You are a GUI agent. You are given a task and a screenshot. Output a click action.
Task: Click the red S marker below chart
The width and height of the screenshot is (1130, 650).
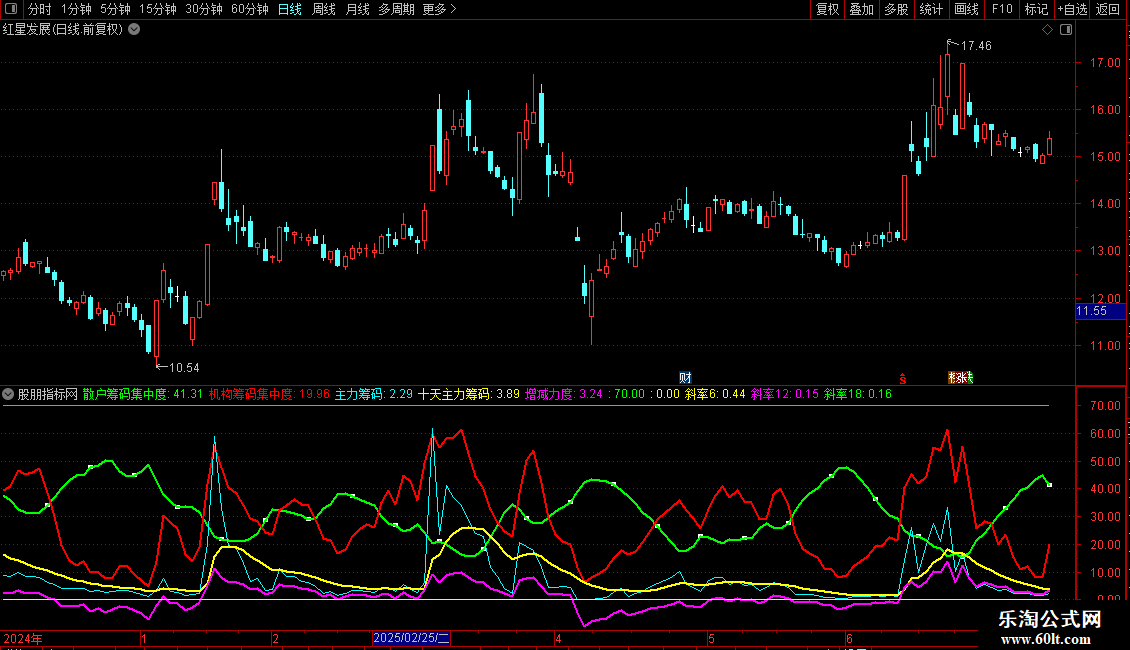(903, 378)
